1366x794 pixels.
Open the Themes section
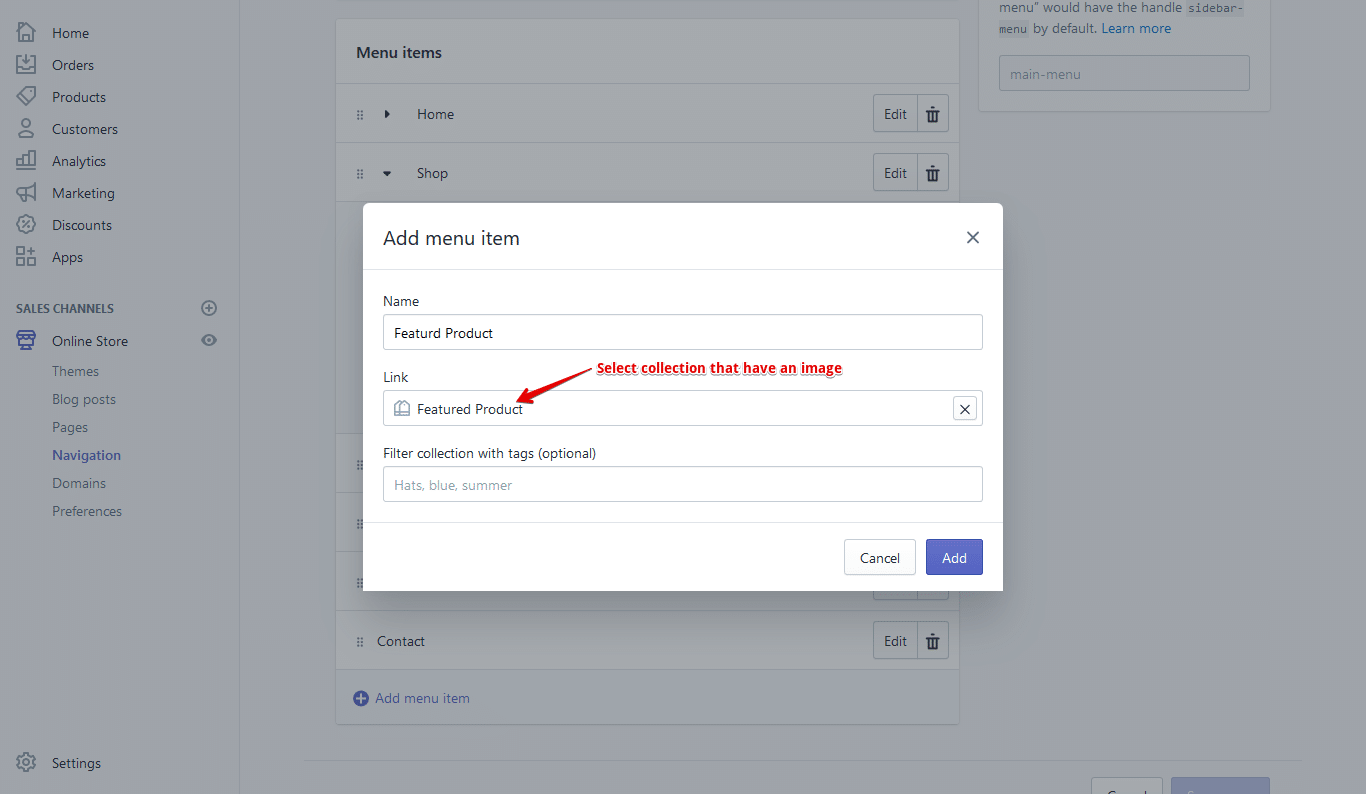[x=75, y=370]
